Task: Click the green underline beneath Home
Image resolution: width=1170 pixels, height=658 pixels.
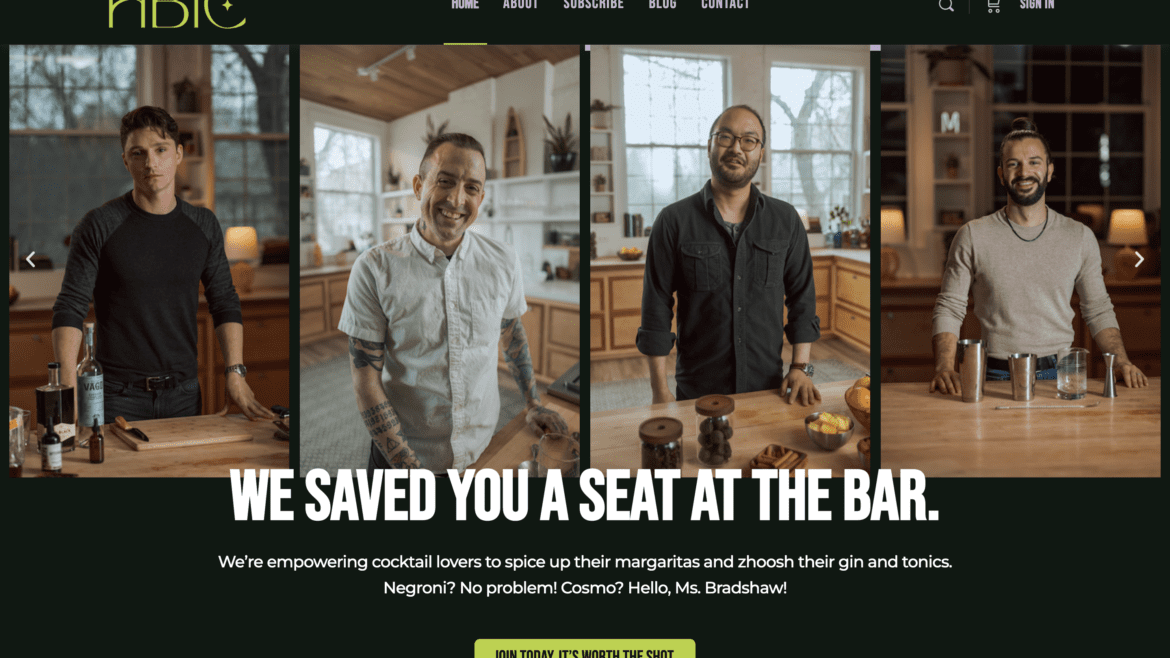Action: (465, 43)
